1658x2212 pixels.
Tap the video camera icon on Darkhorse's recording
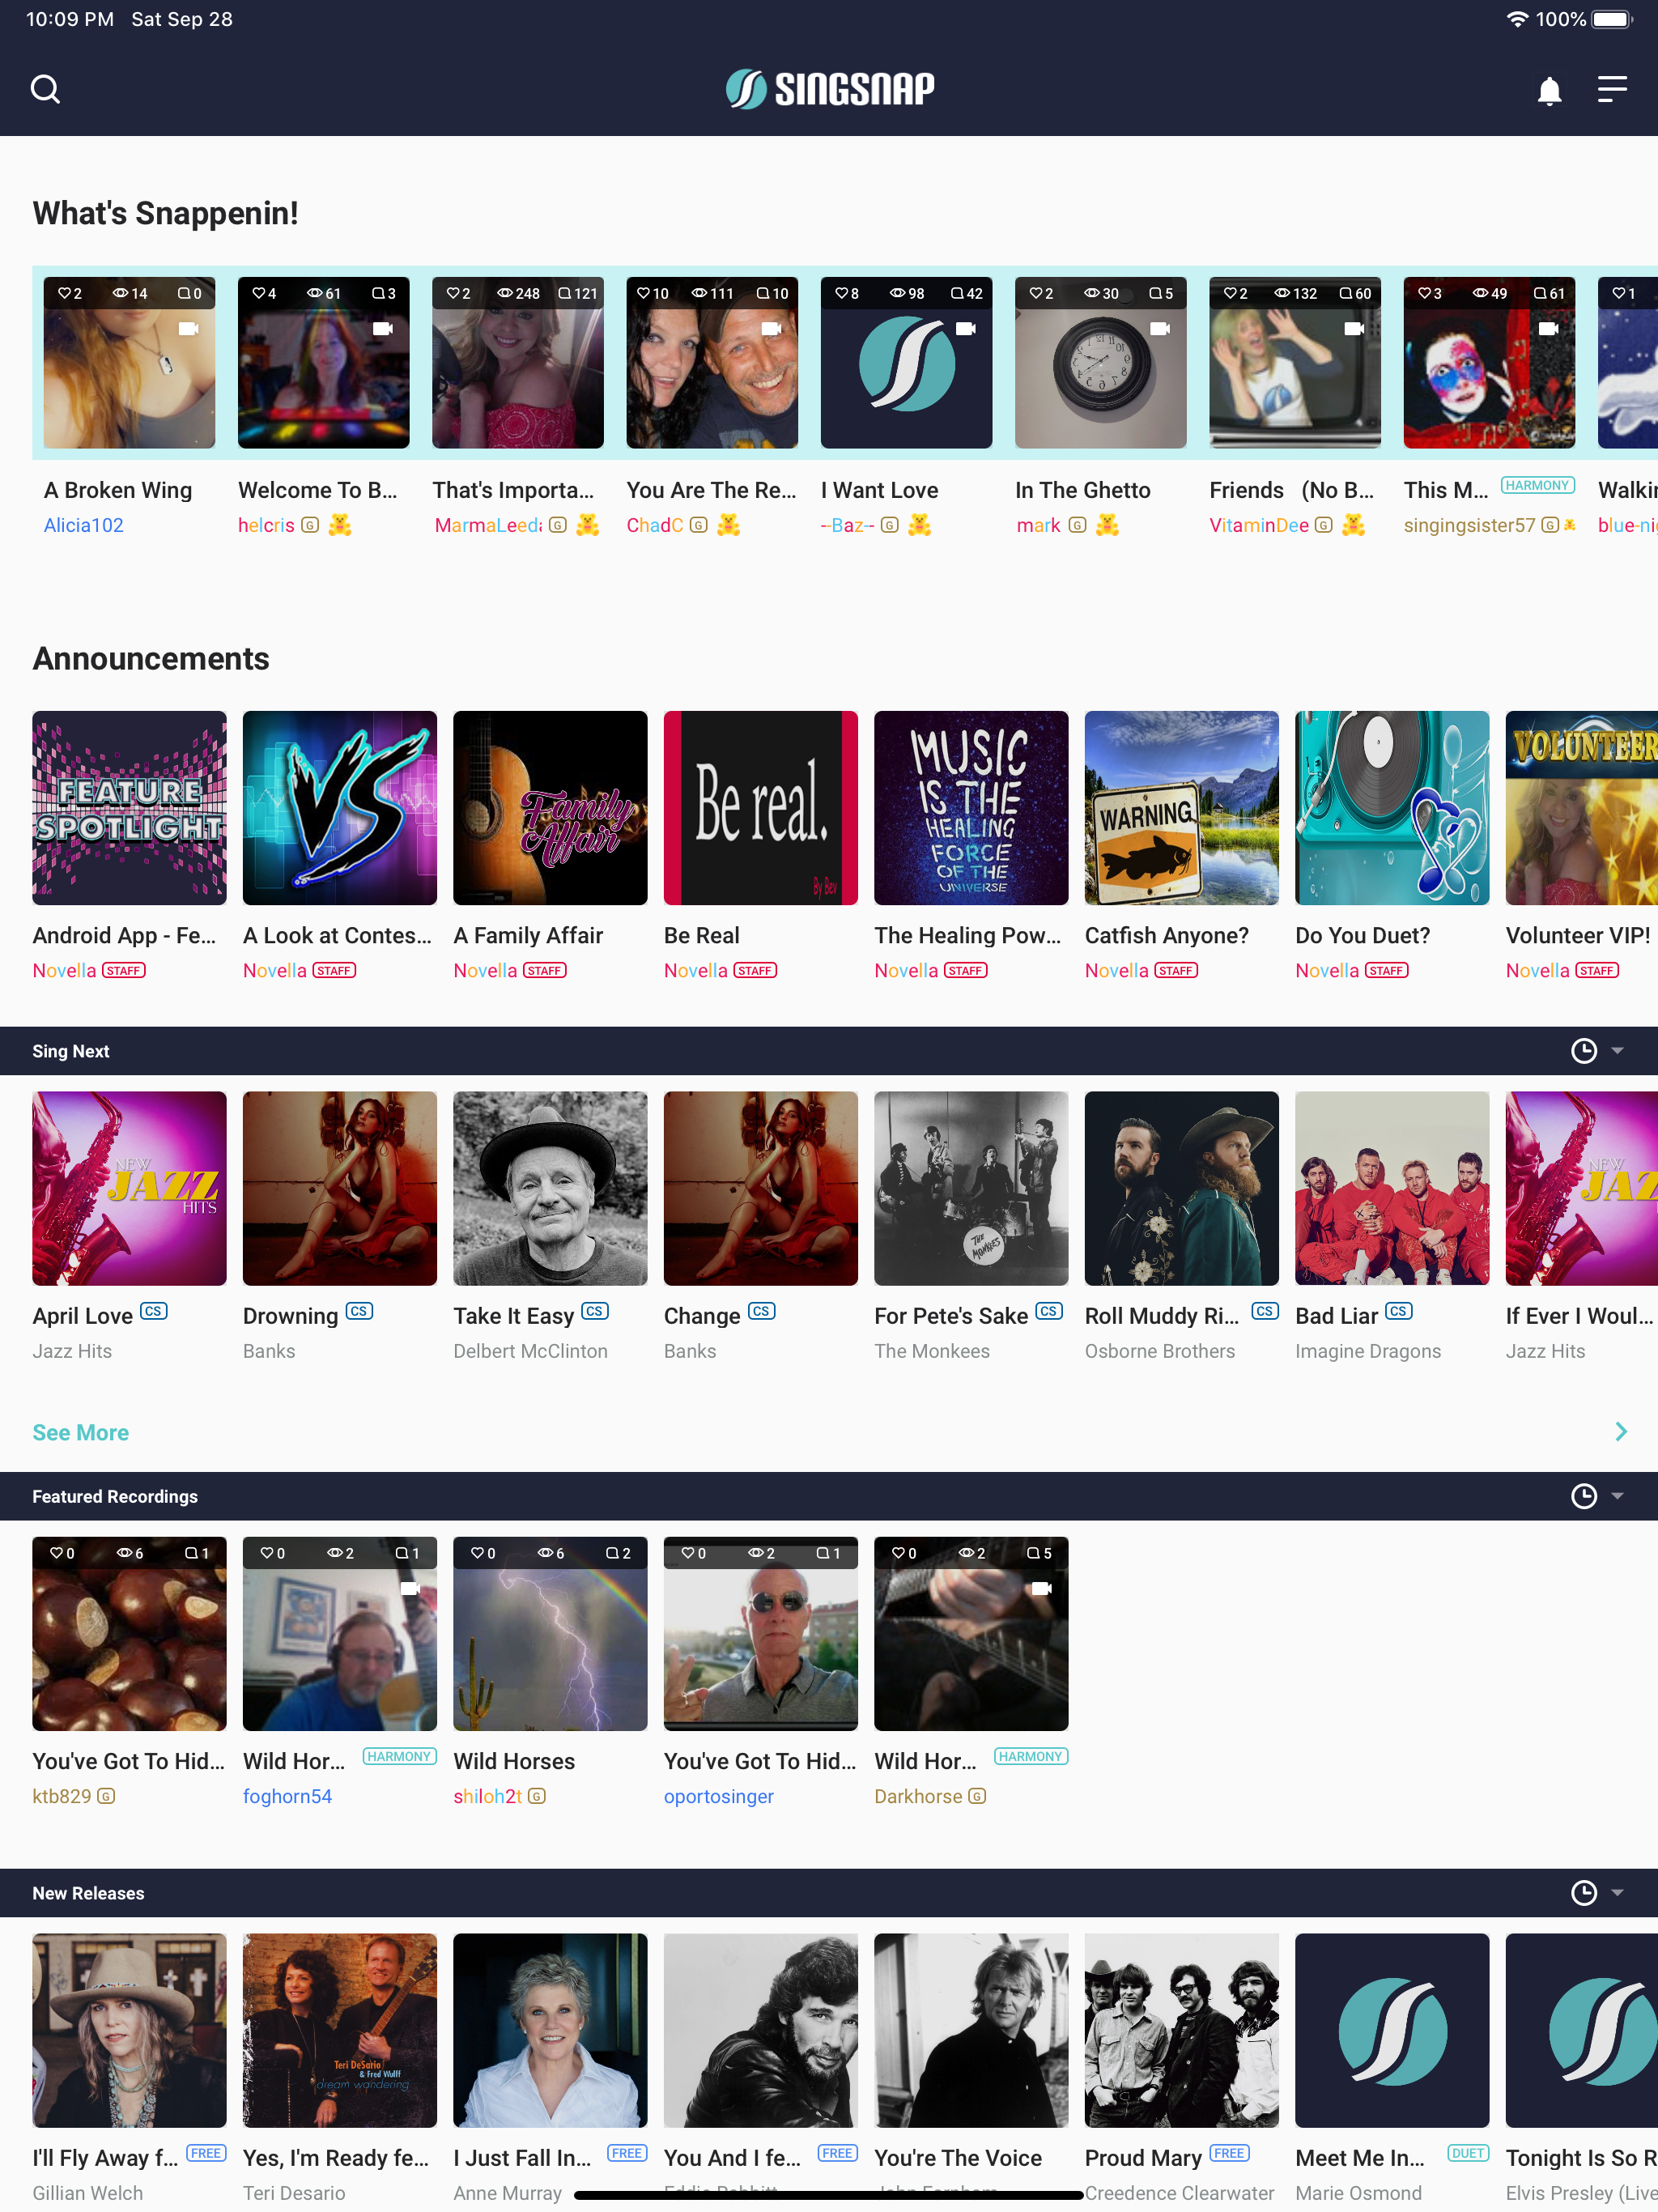coord(1041,1588)
